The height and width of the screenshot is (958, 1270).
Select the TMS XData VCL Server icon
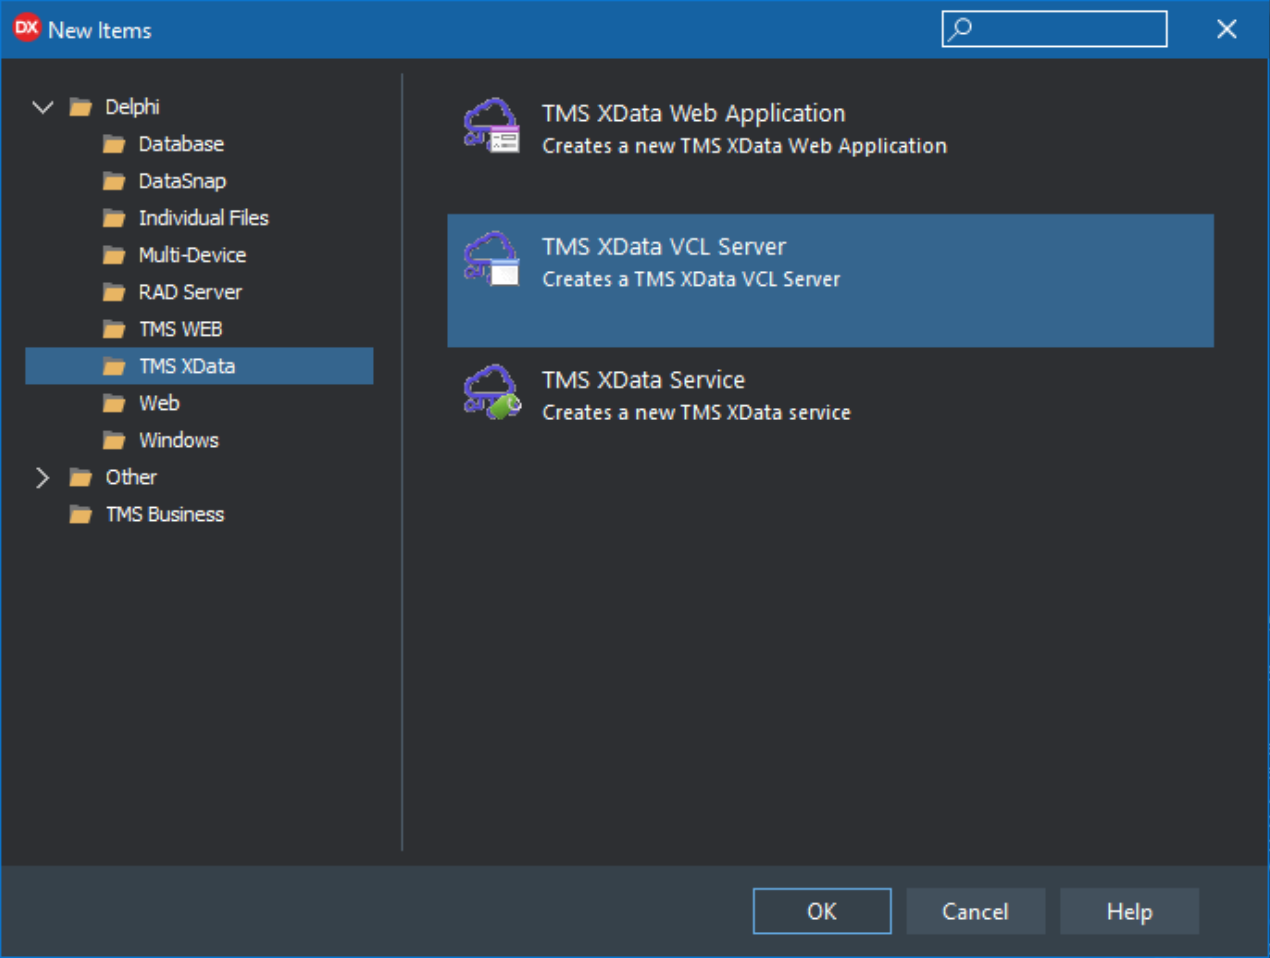(492, 259)
